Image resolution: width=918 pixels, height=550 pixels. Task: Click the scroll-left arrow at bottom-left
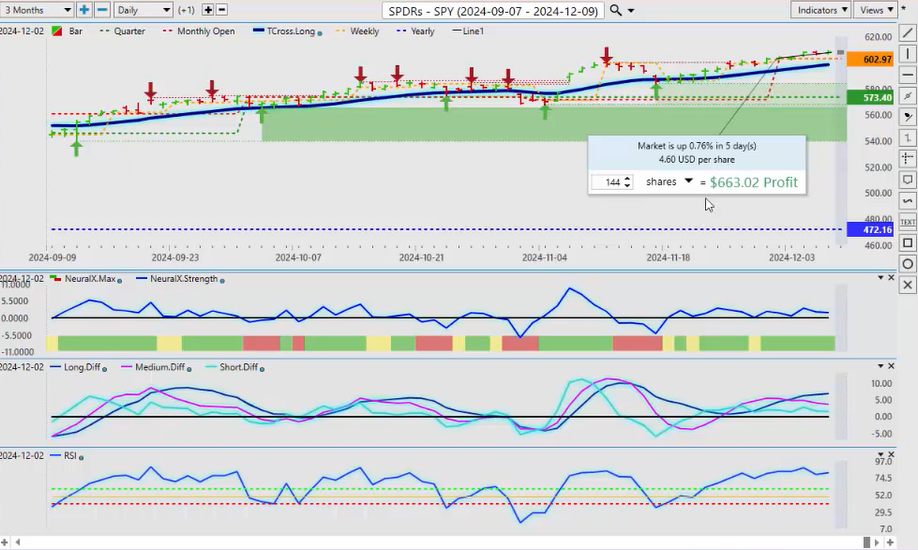18,542
